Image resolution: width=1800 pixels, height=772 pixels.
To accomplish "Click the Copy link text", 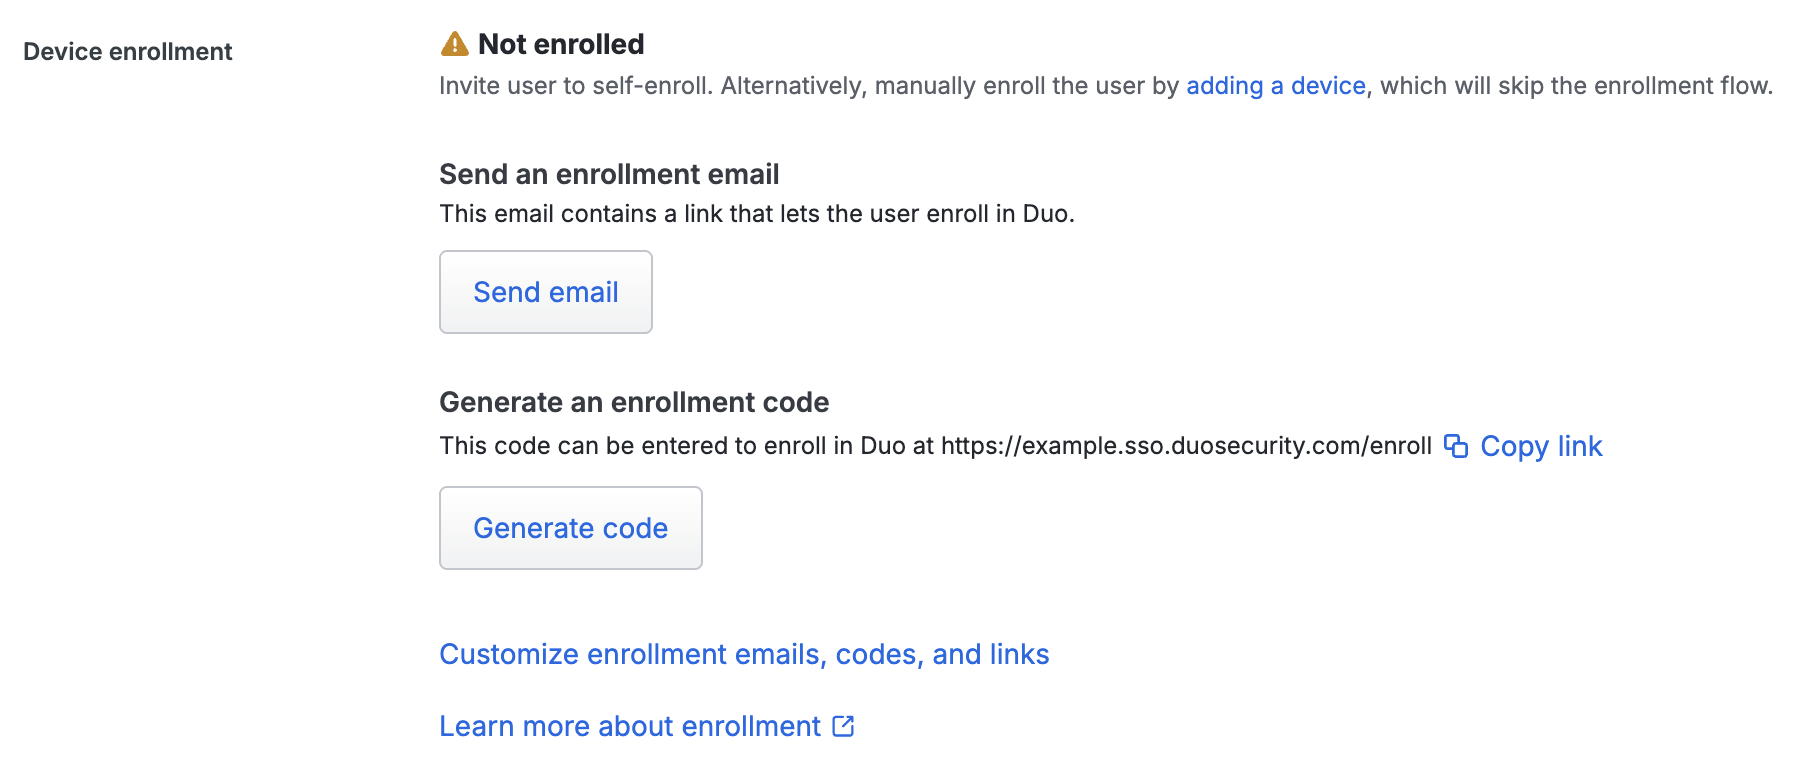I will [1541, 446].
